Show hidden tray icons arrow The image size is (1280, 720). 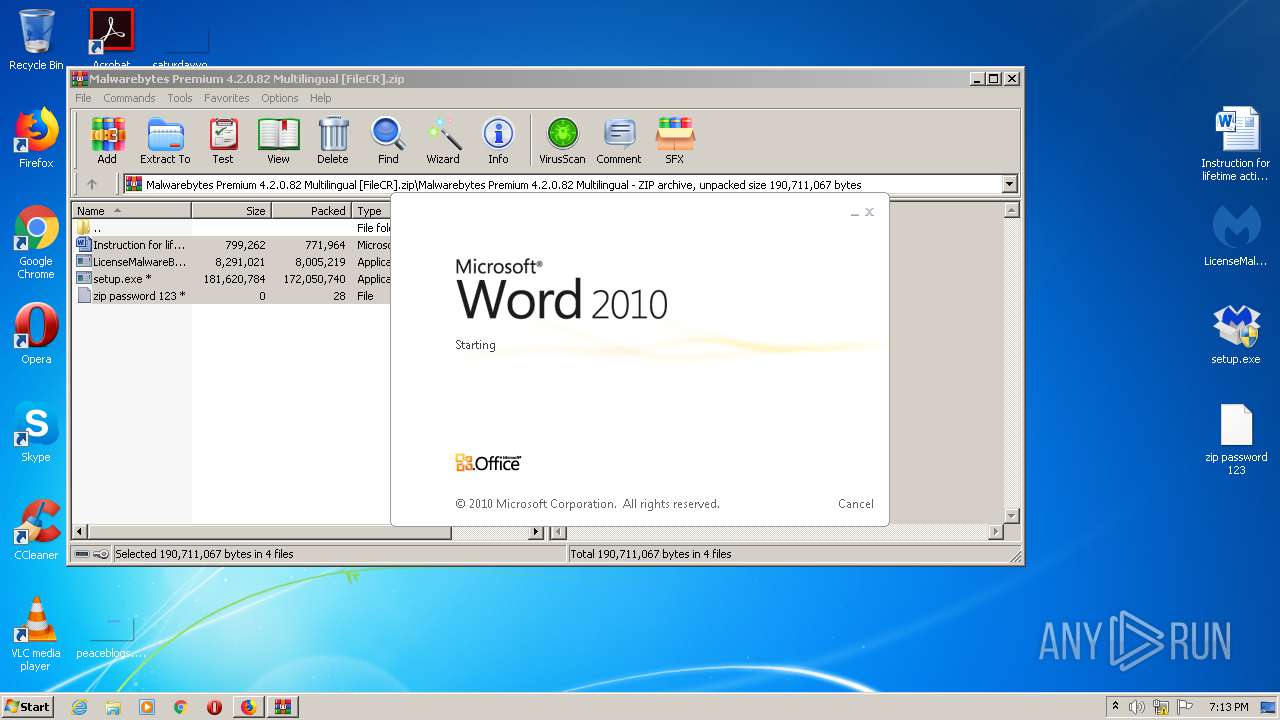pyautogui.click(x=1115, y=707)
